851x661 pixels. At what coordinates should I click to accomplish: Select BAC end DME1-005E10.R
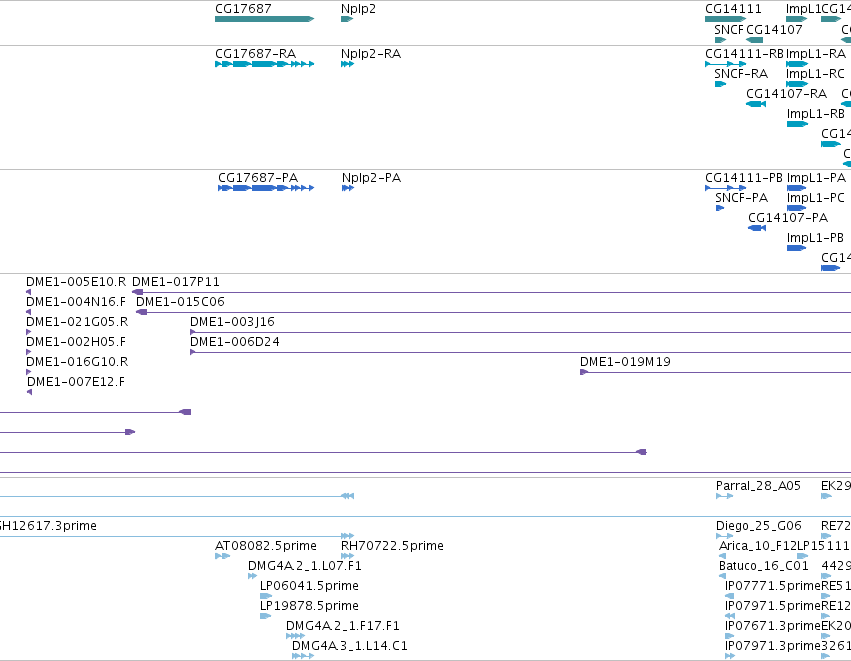[29, 292]
